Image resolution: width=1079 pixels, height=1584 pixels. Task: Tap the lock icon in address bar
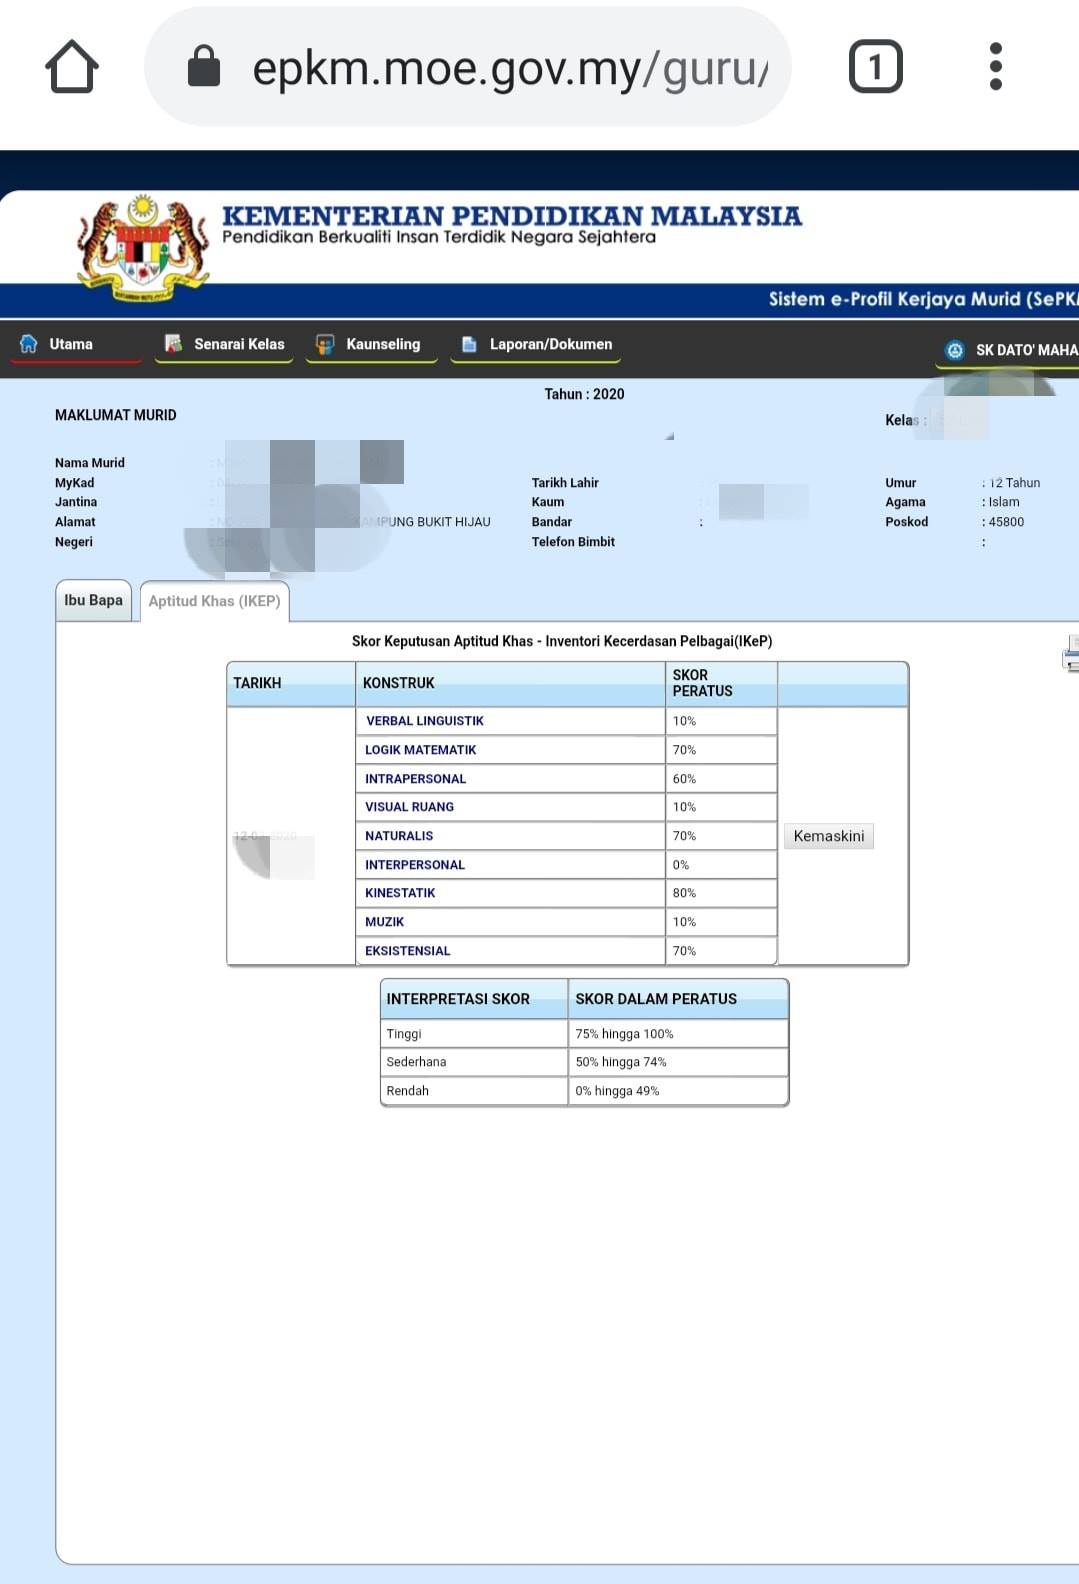tap(204, 66)
